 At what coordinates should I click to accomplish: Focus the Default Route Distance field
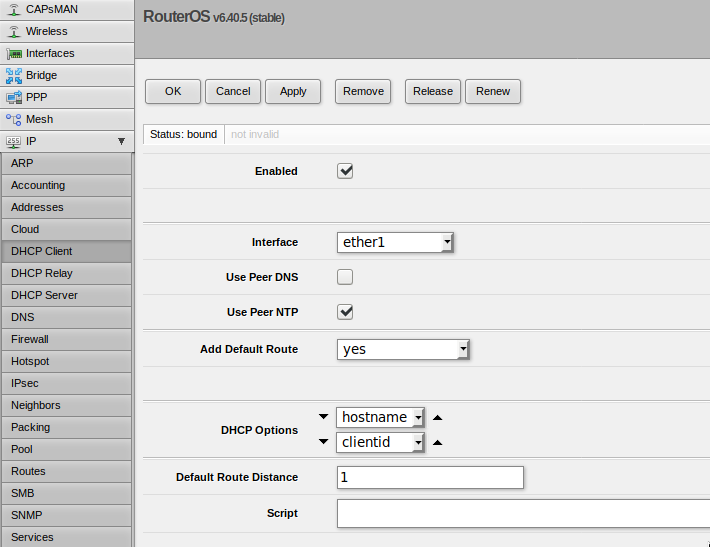pos(430,478)
